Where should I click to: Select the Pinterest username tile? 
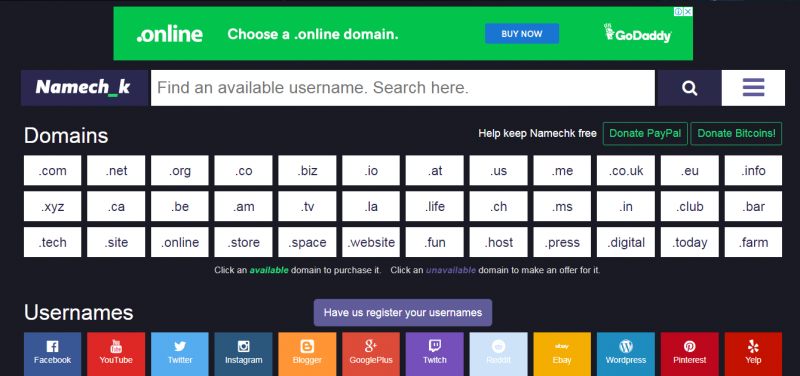click(x=690, y=354)
